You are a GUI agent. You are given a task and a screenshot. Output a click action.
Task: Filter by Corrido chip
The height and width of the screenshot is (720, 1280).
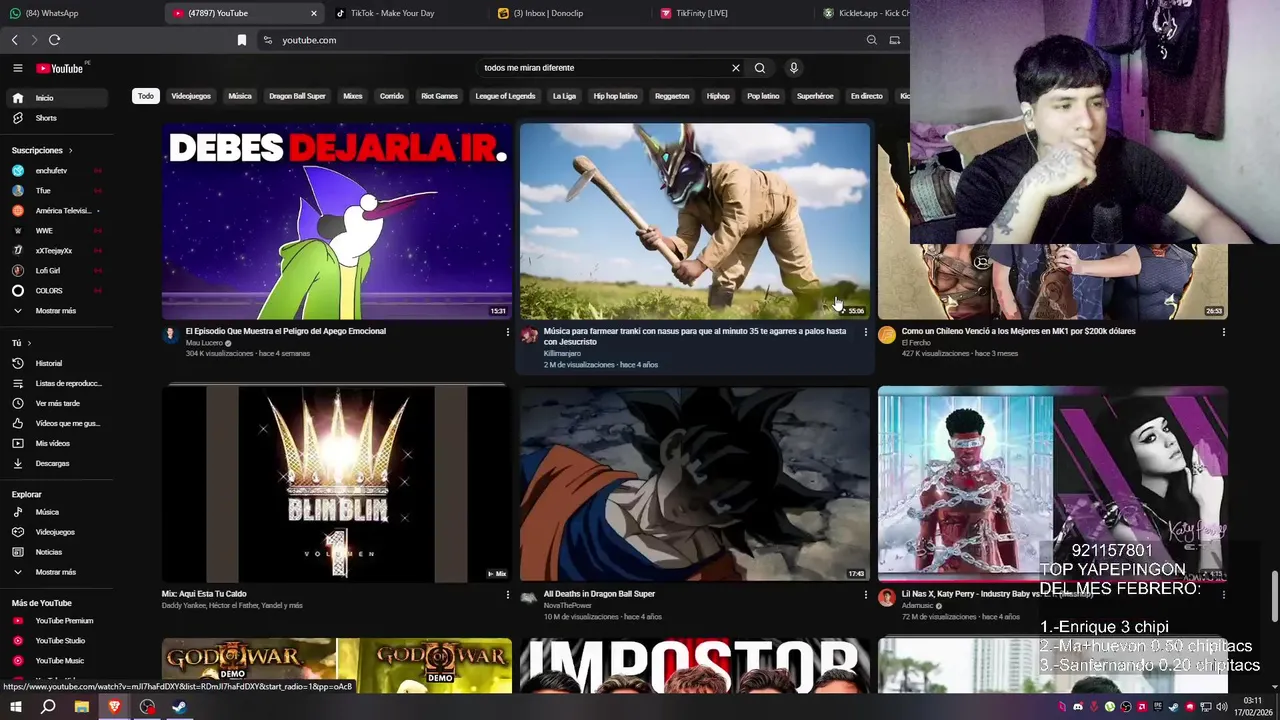pyautogui.click(x=392, y=96)
